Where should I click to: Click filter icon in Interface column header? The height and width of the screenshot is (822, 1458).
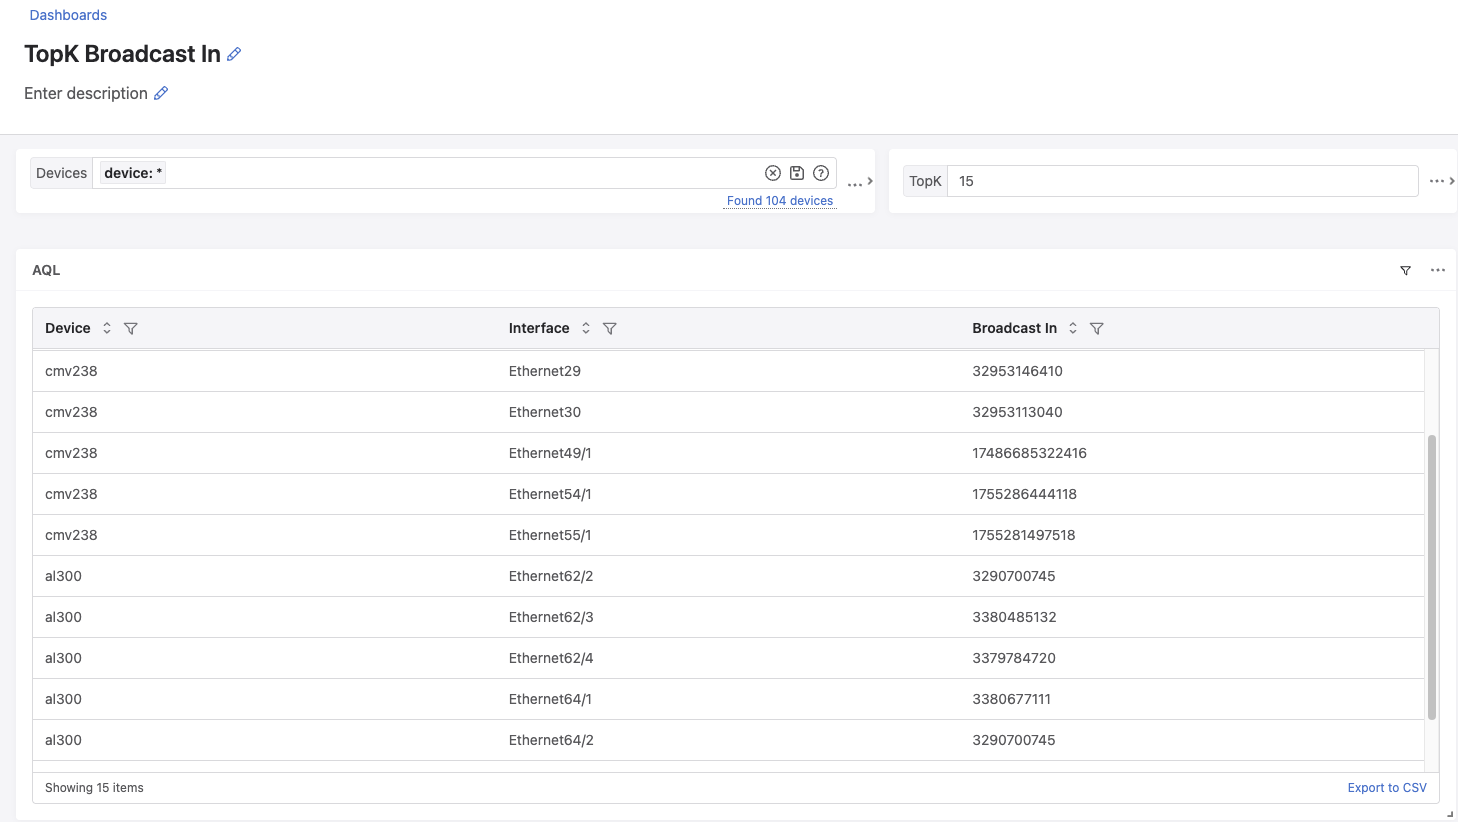click(x=610, y=328)
